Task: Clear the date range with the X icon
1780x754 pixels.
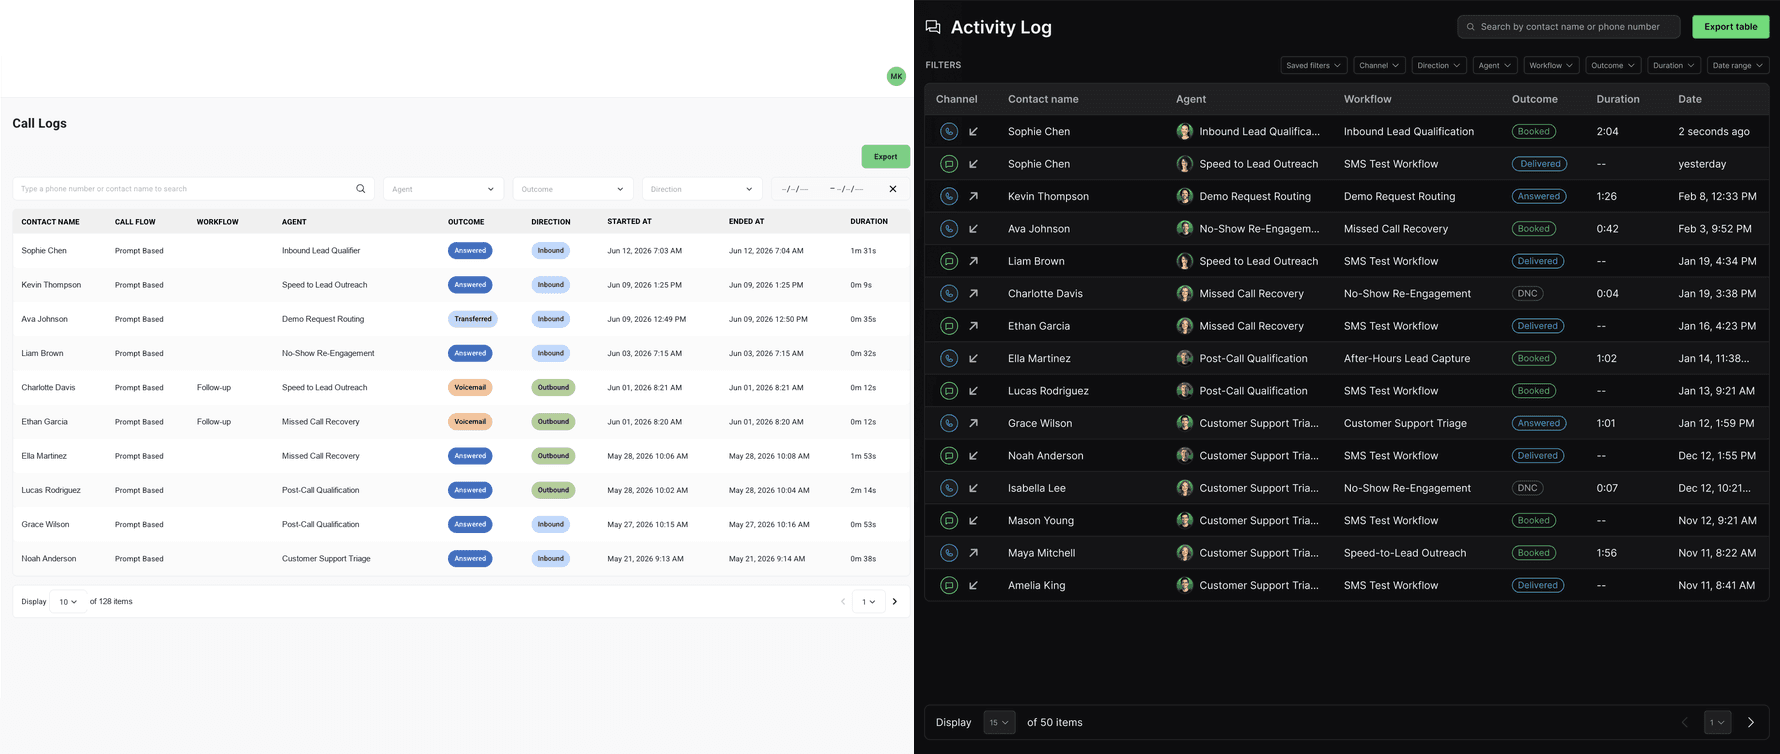Action: (x=893, y=189)
